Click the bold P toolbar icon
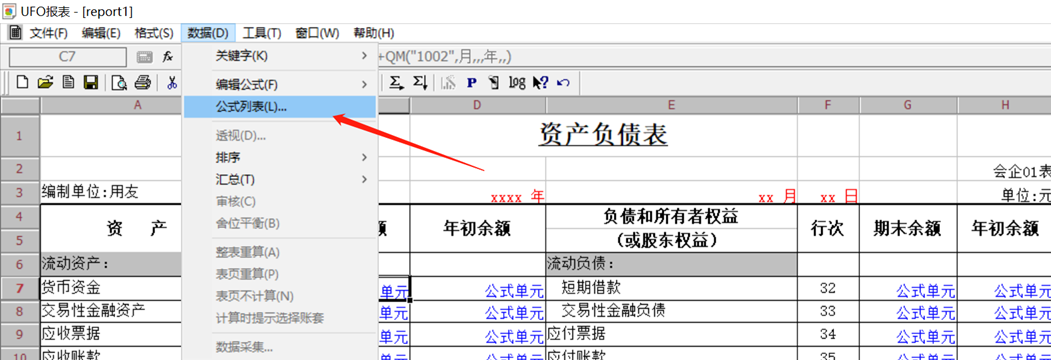This screenshot has height=360, width=1051. (471, 82)
